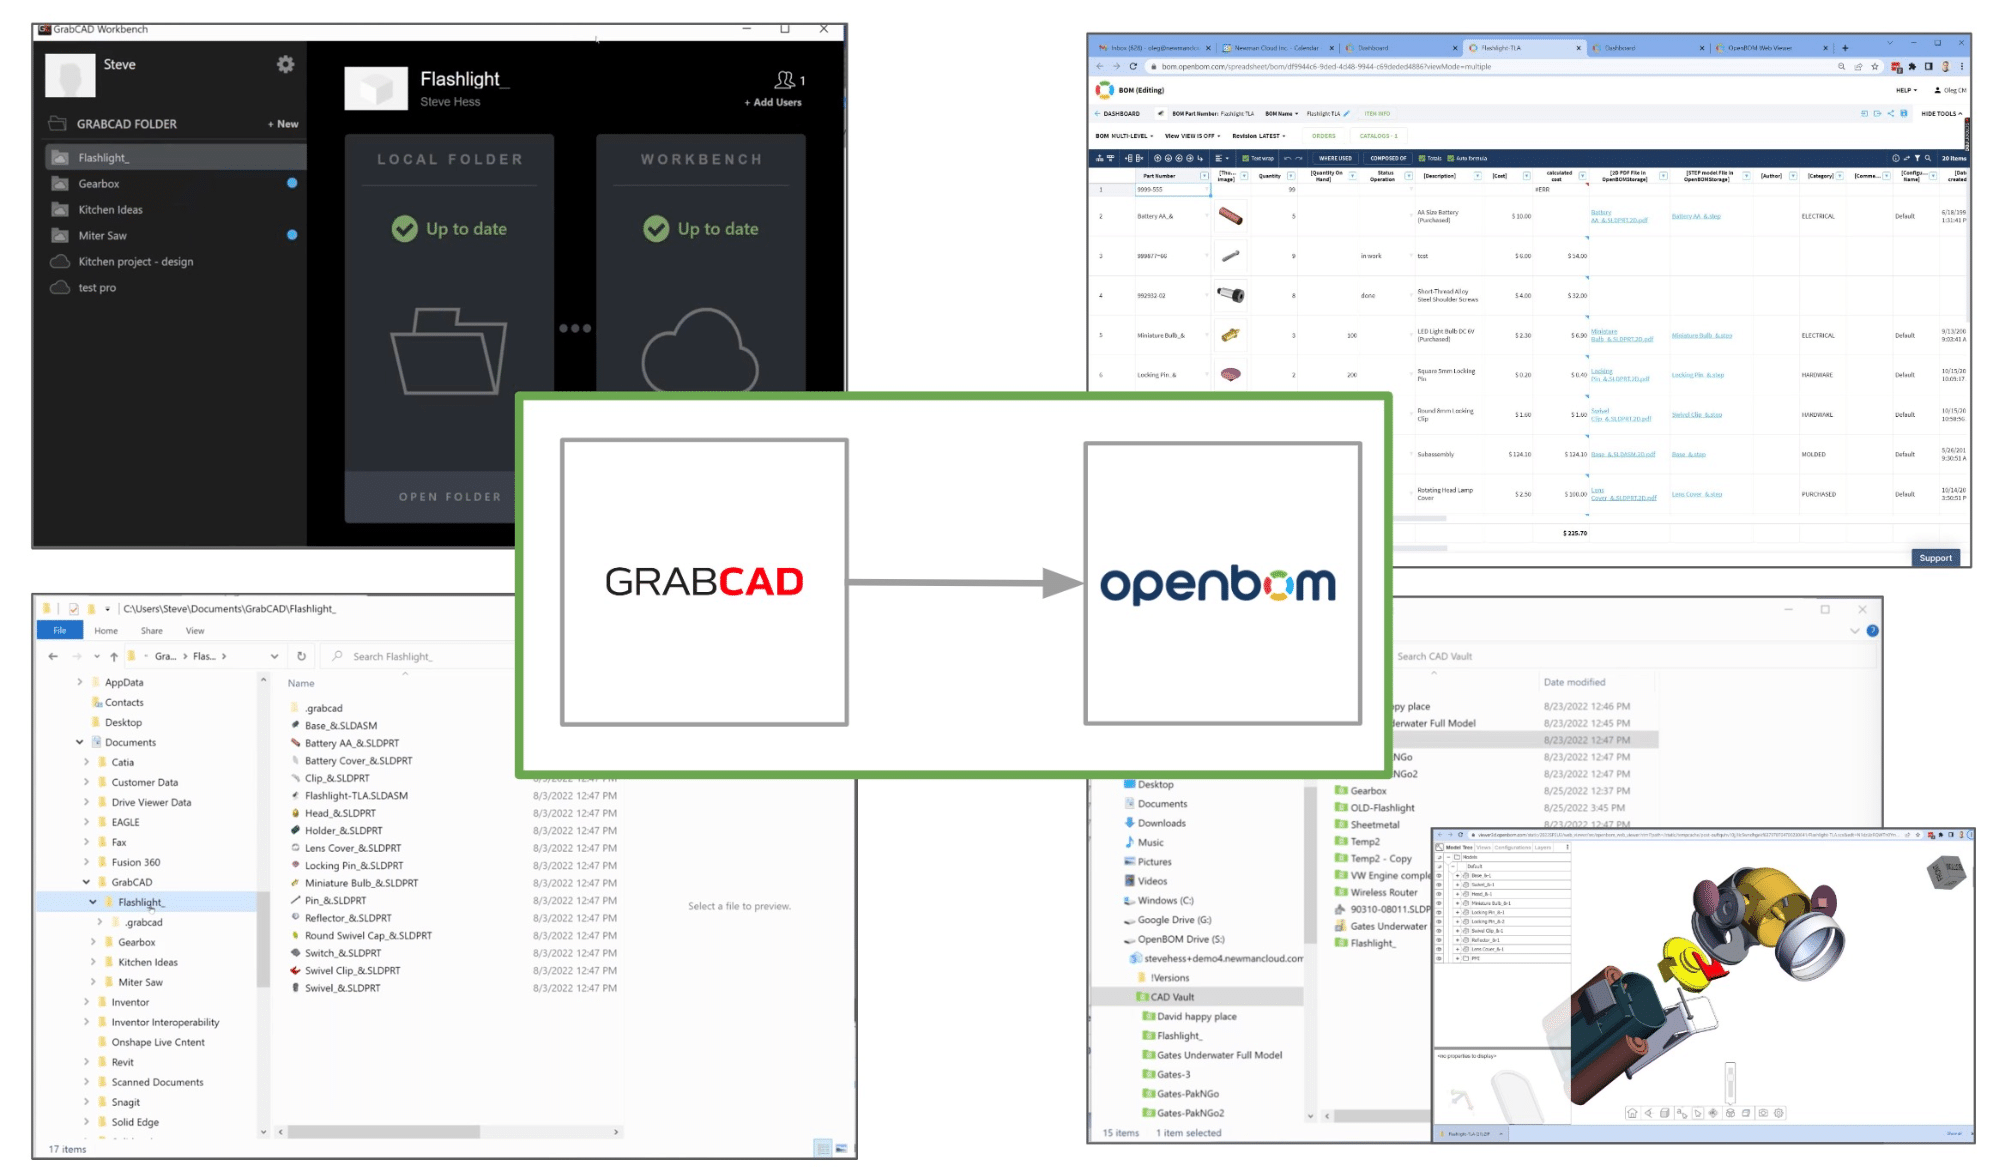Open the File tab in File Explorer
The image size is (1999, 1167).
point(60,630)
